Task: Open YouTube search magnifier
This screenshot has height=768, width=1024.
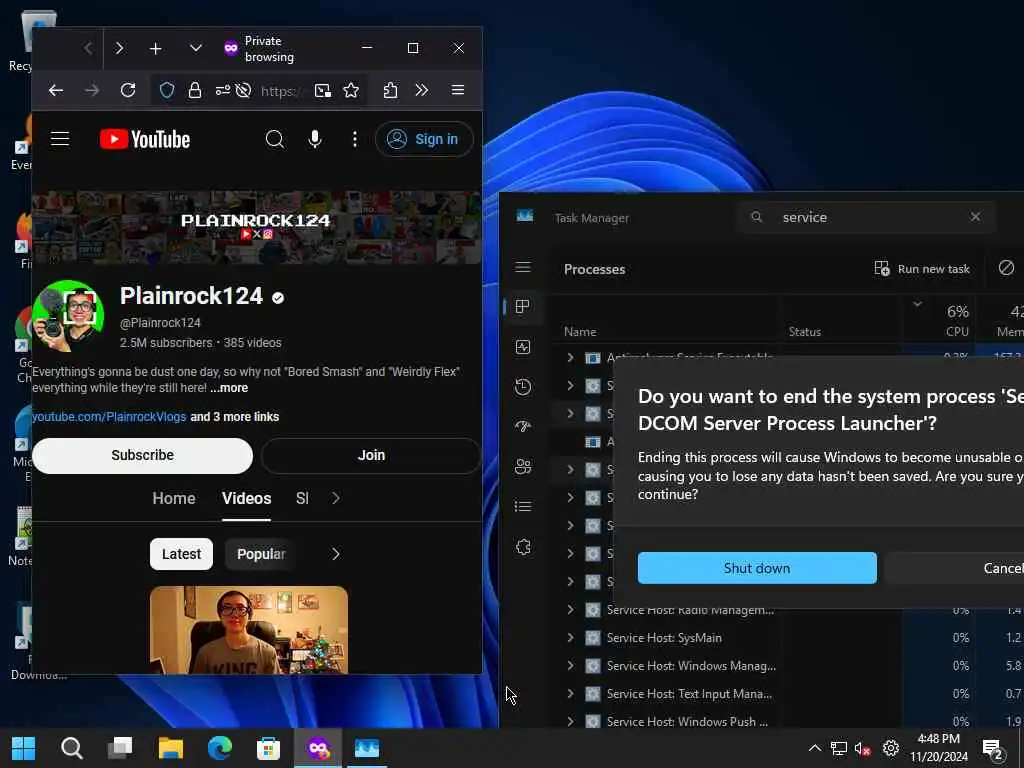Action: [275, 139]
